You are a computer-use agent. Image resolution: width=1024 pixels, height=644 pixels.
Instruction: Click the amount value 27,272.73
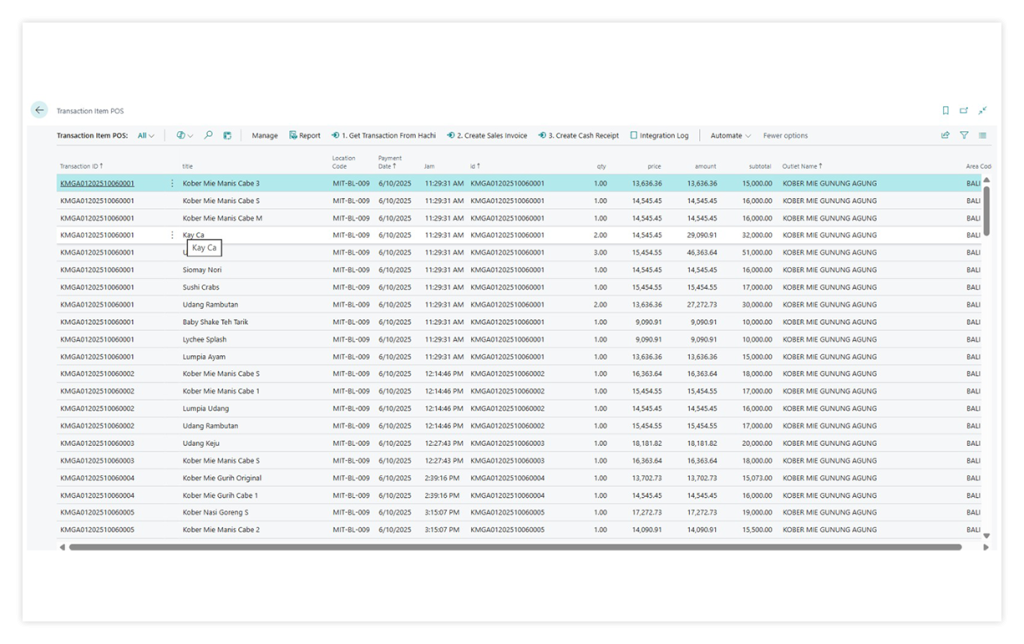coord(702,304)
